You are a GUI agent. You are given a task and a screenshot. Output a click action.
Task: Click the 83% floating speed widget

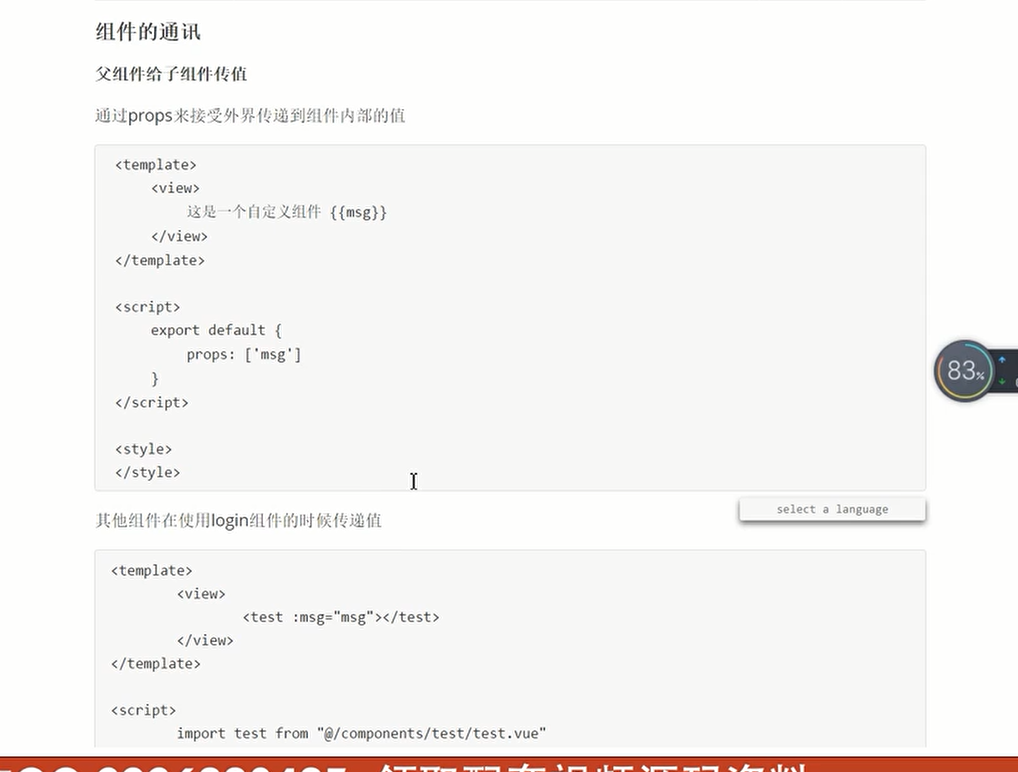964,371
